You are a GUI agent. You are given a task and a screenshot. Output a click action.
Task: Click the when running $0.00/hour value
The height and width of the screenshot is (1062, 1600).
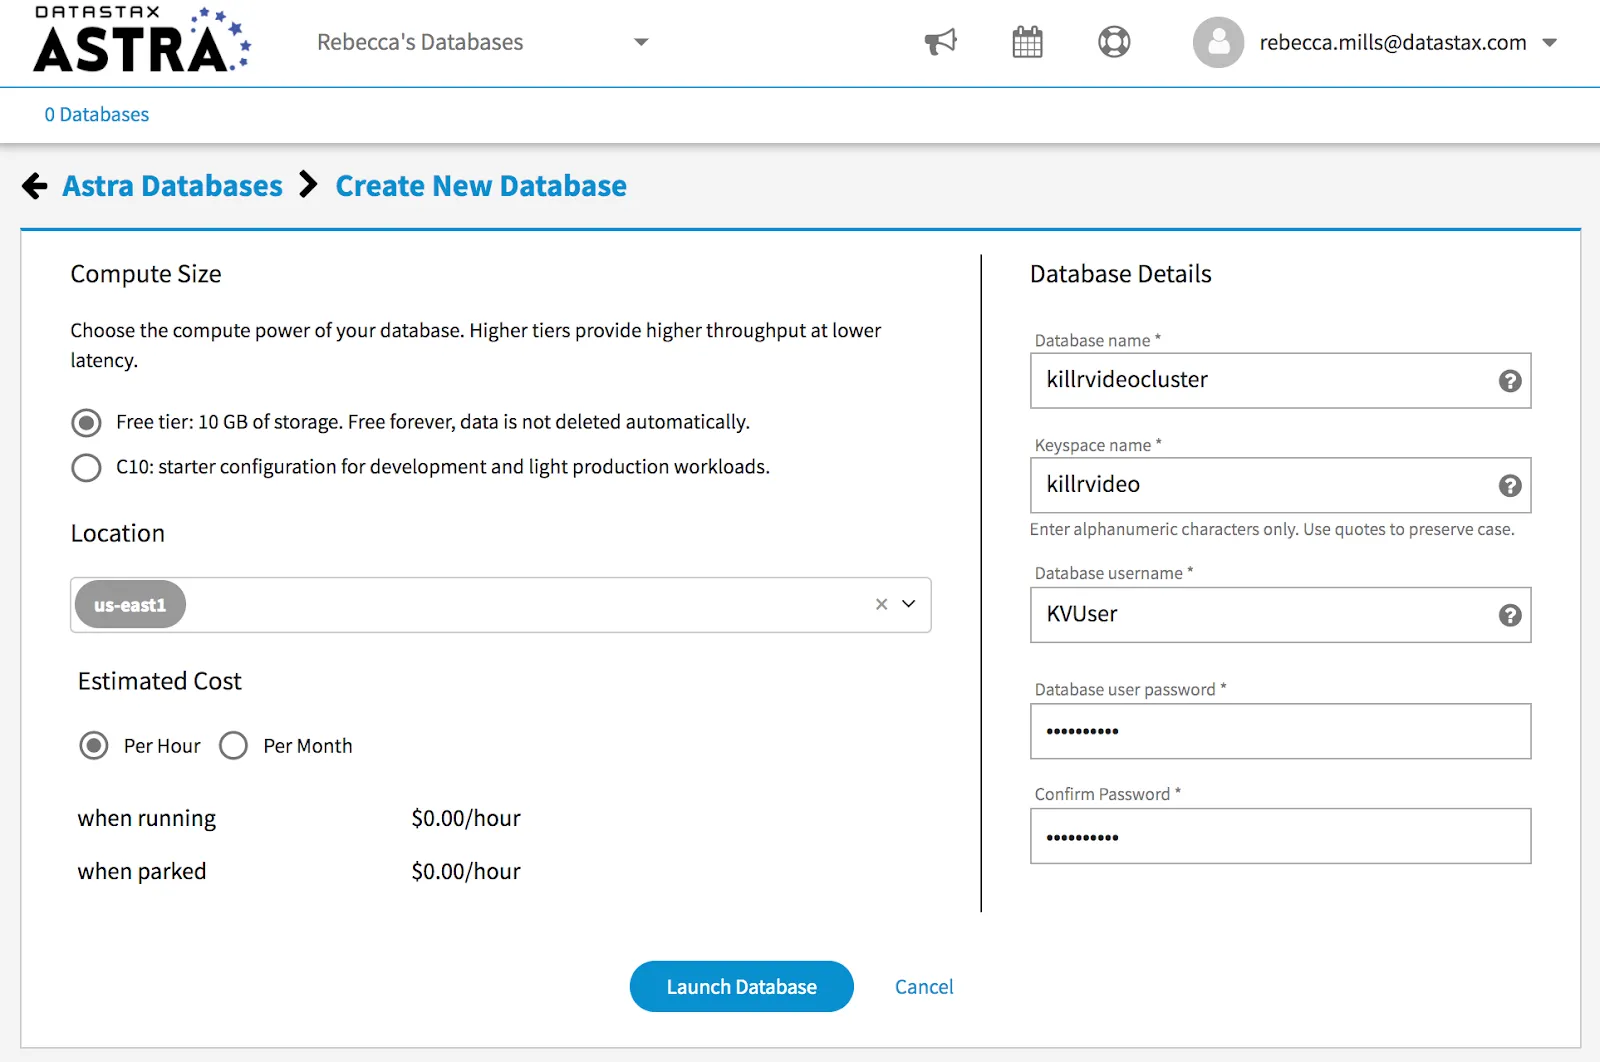click(x=466, y=818)
